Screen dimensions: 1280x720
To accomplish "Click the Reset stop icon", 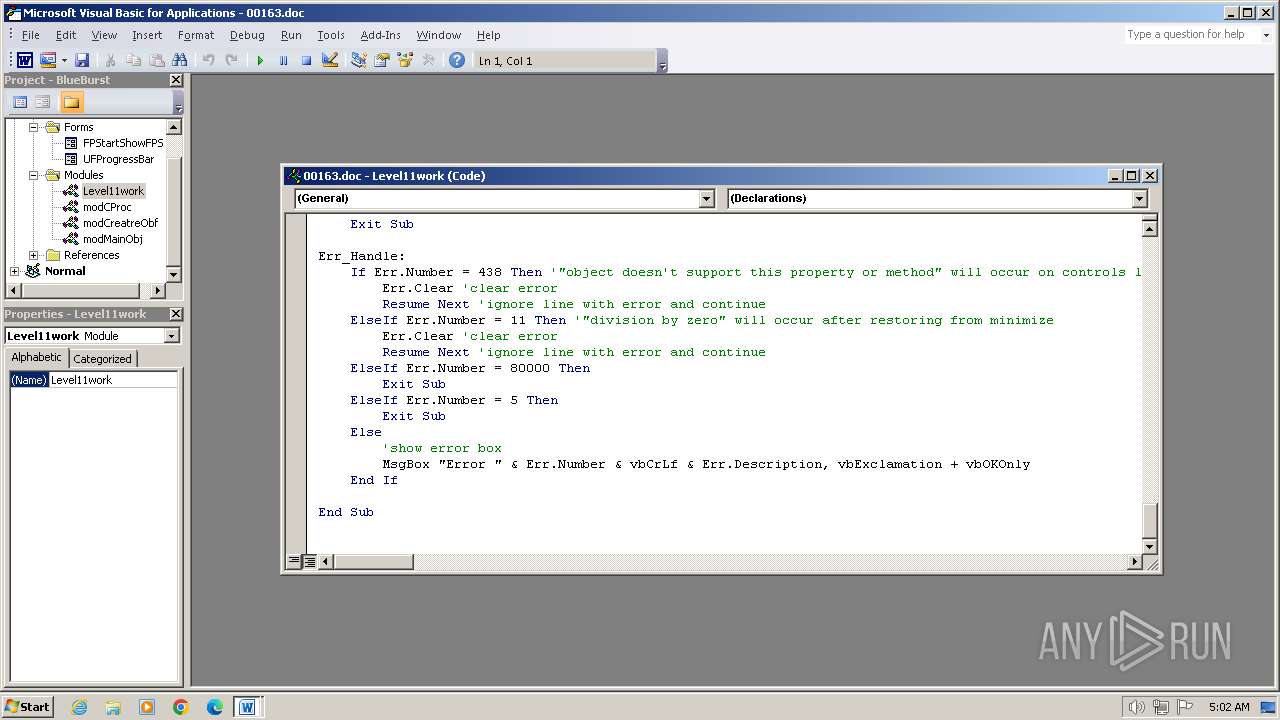I will [x=306, y=61].
